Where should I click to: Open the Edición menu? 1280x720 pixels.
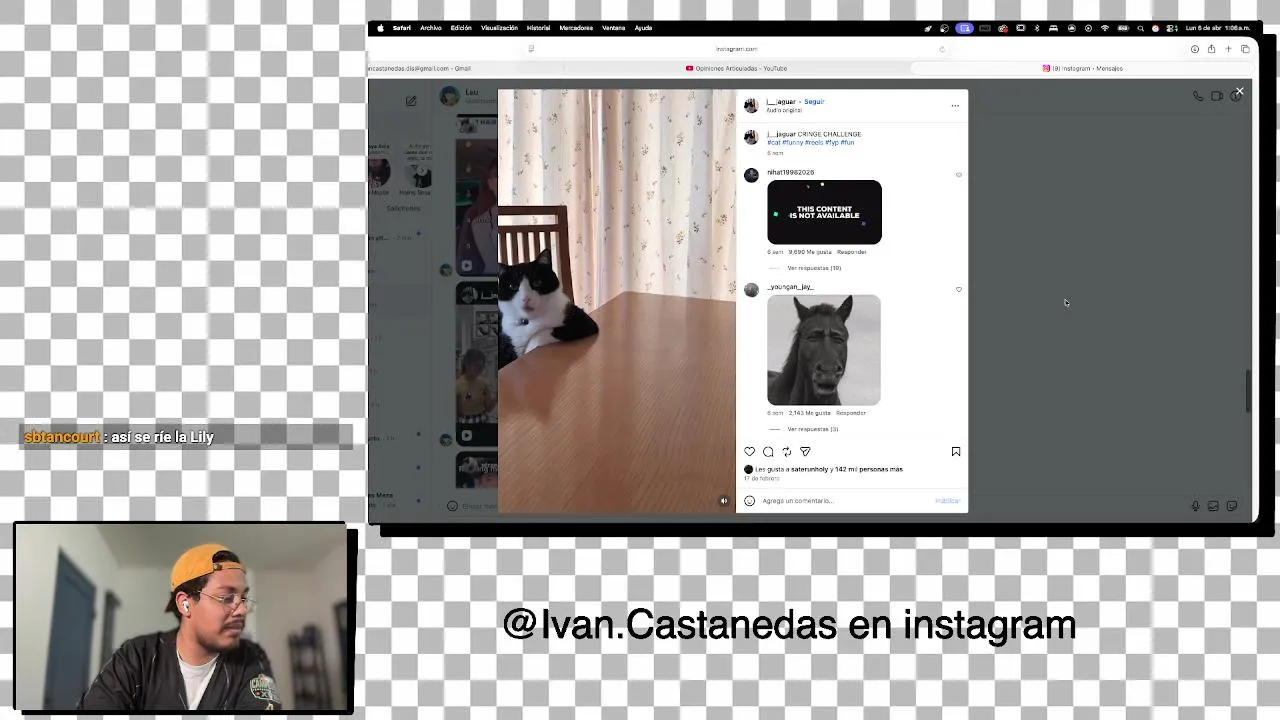click(461, 28)
